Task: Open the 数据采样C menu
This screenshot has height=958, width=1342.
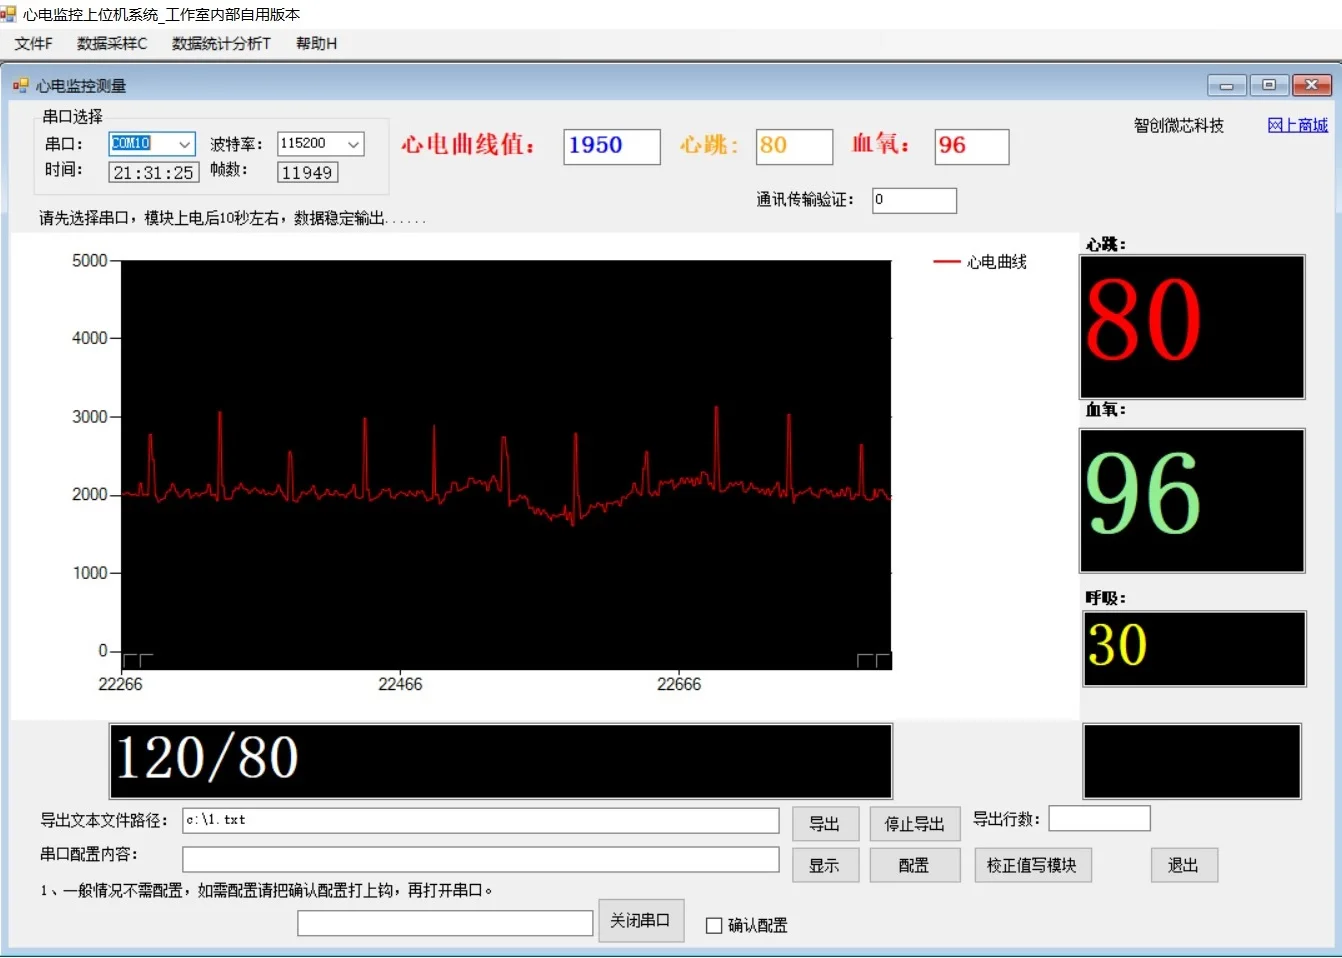Action: point(110,43)
